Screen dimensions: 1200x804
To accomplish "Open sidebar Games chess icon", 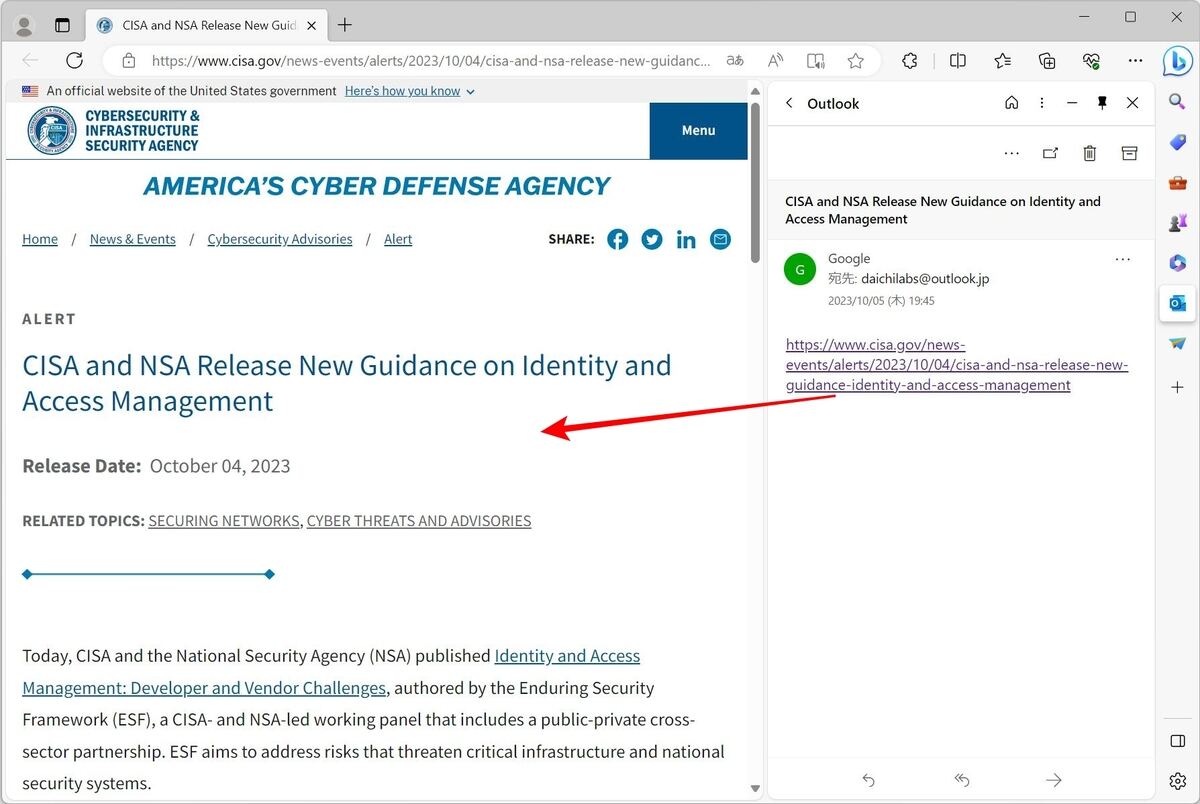I will (x=1177, y=223).
